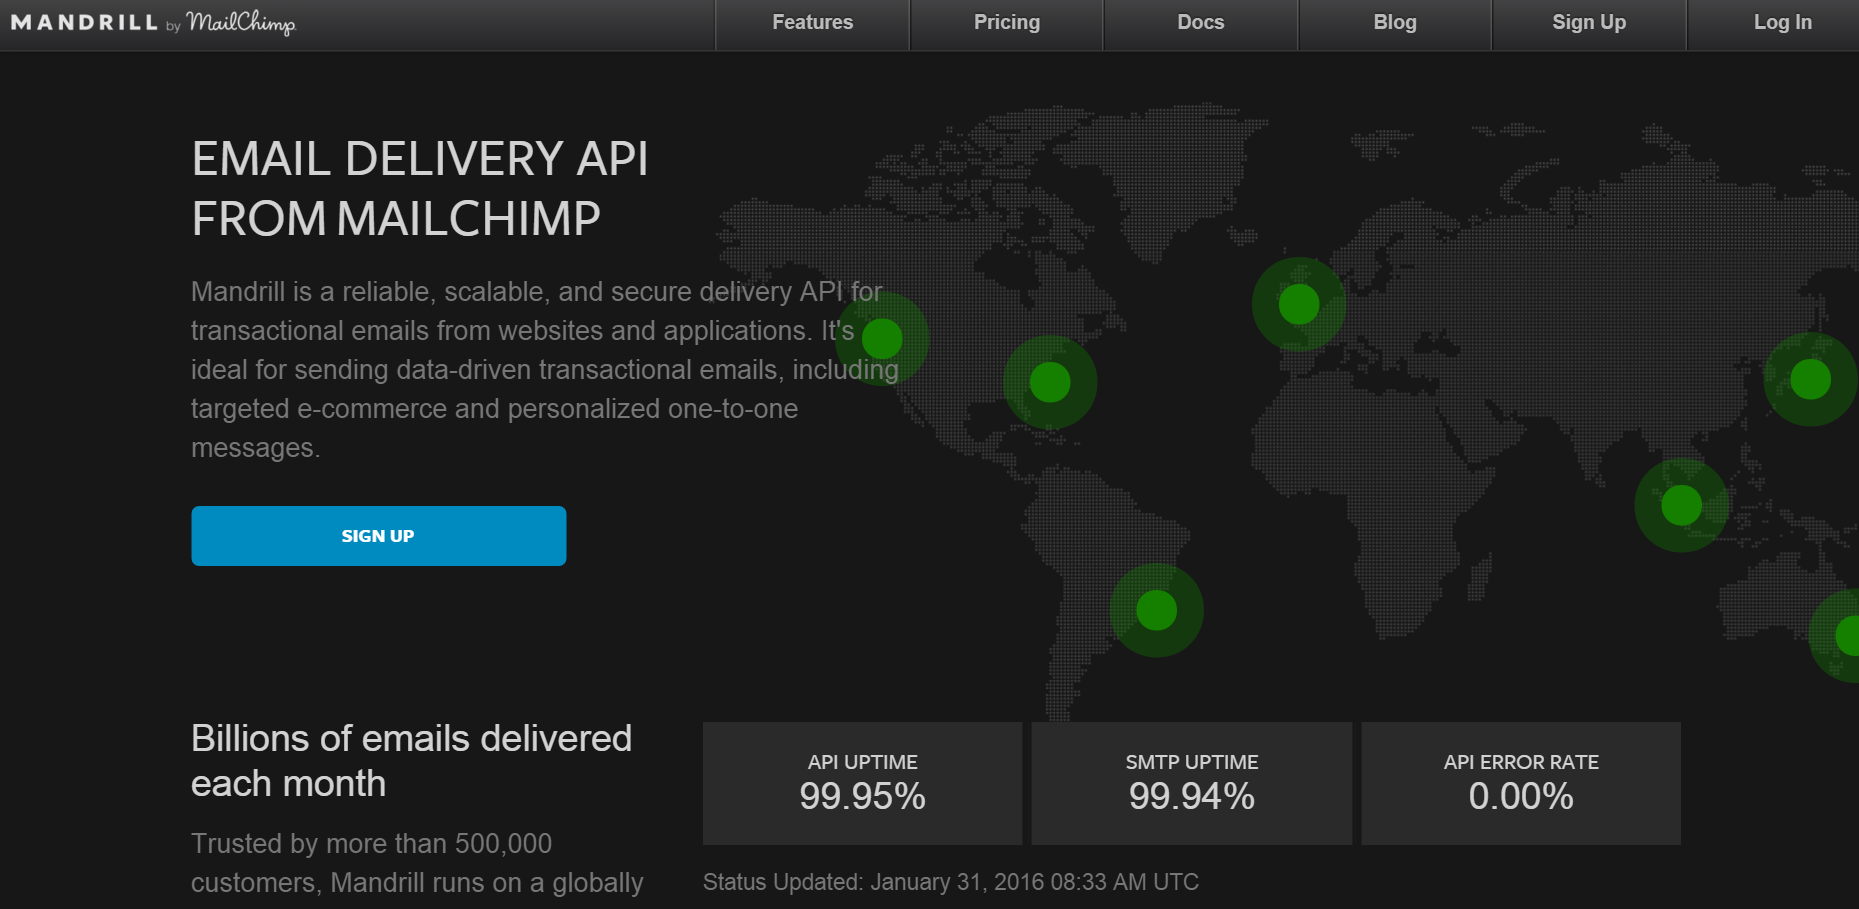Select the SMTP UPTIME 99.94% stat box
The width and height of the screenshot is (1859, 909).
pyautogui.click(x=1191, y=783)
